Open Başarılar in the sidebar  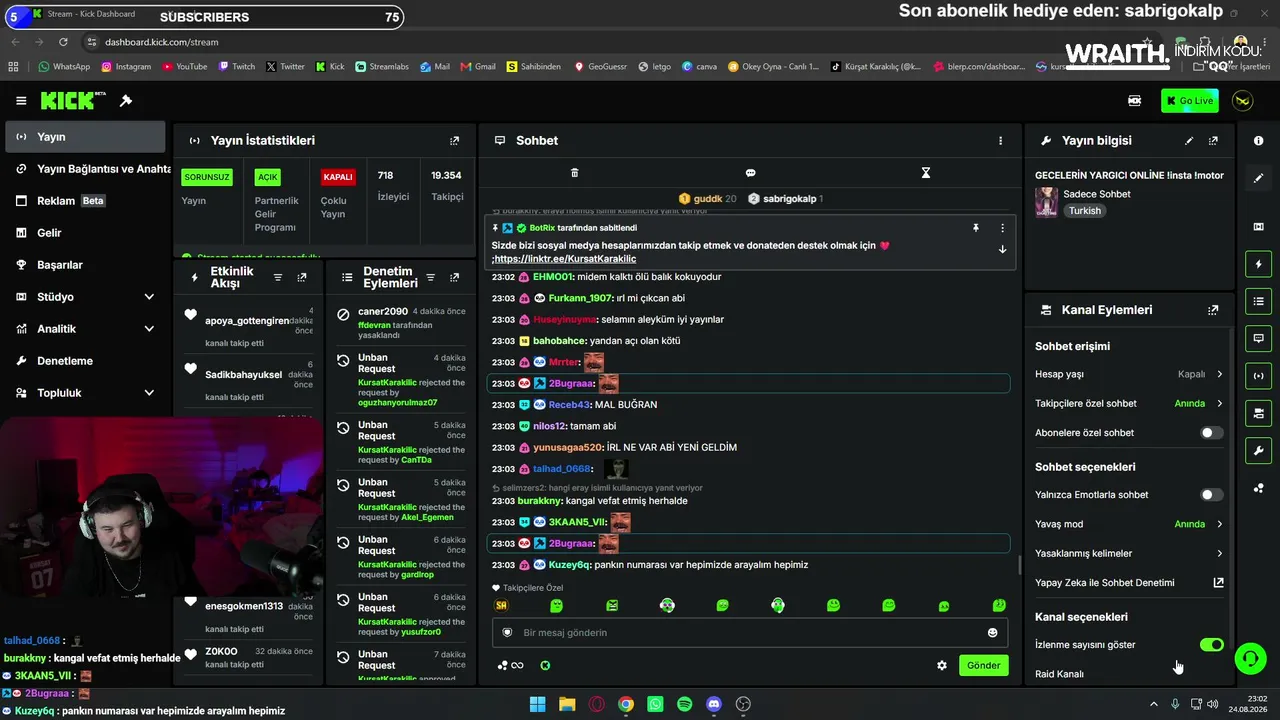click(x=85, y=265)
